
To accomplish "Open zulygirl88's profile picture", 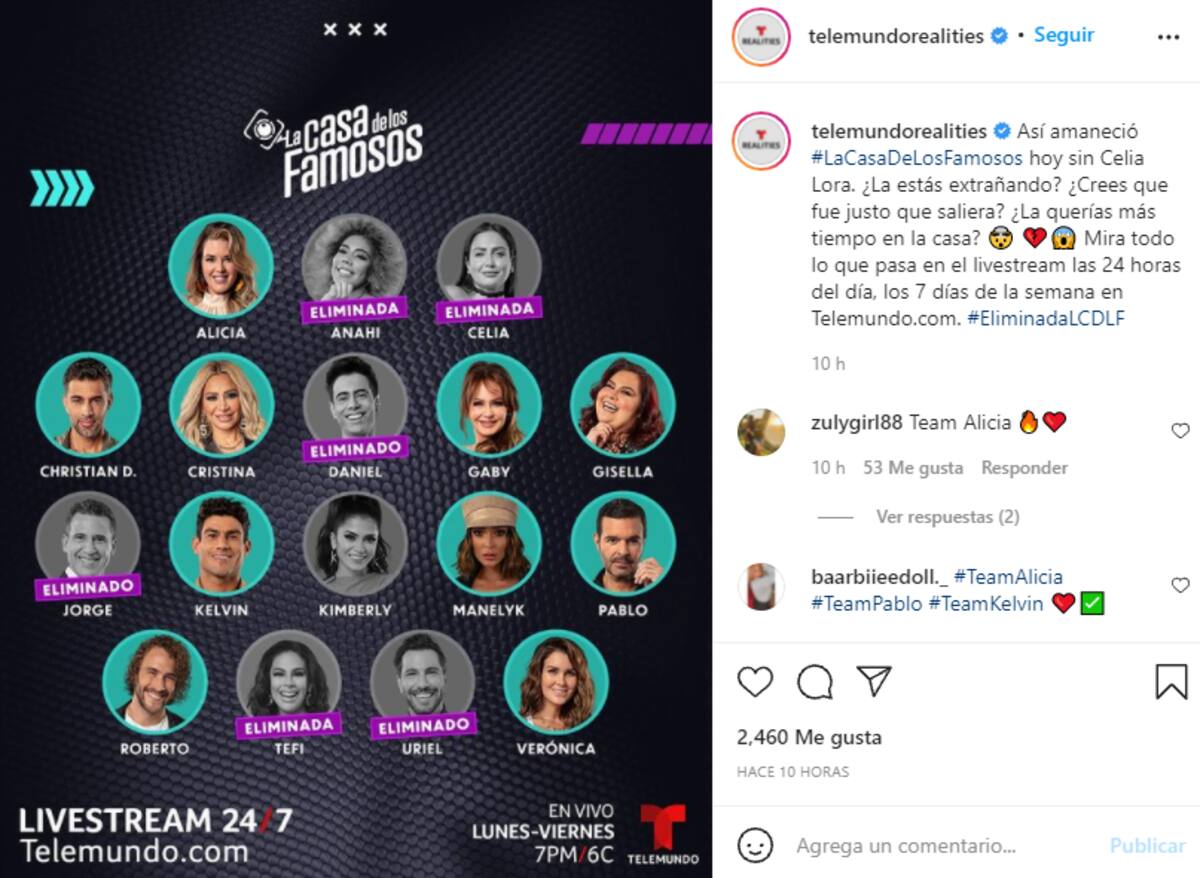I will [x=761, y=432].
